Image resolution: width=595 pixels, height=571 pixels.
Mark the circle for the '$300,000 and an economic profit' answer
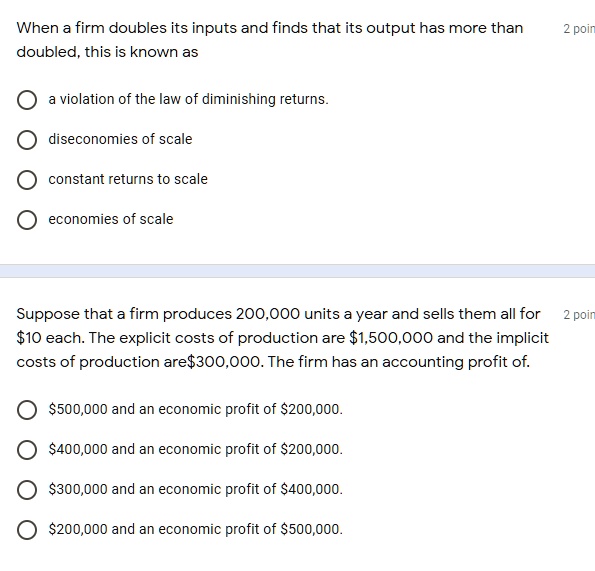27,490
